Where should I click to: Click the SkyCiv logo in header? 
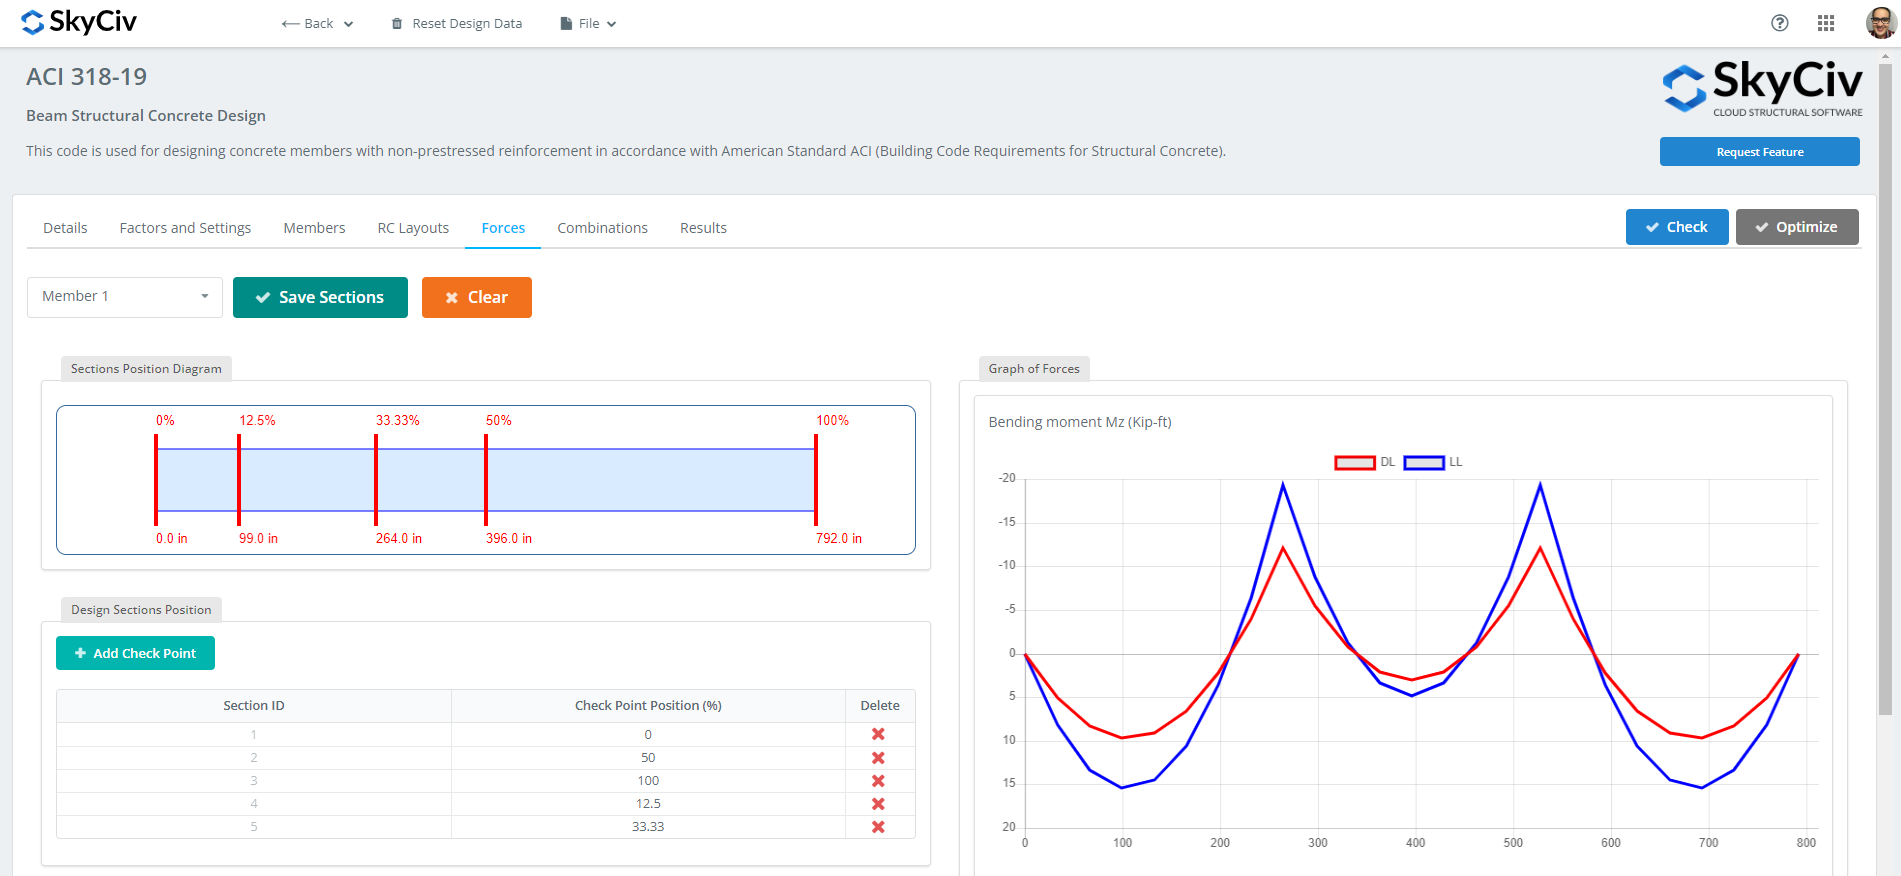[79, 22]
